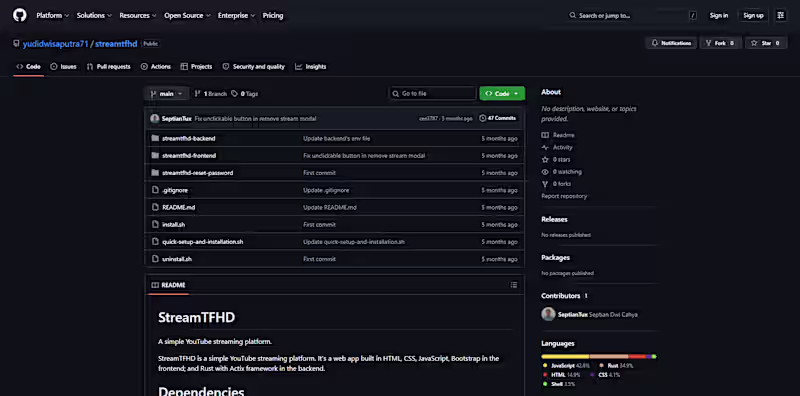
Task: View the 47 Commits history
Action: (497, 118)
